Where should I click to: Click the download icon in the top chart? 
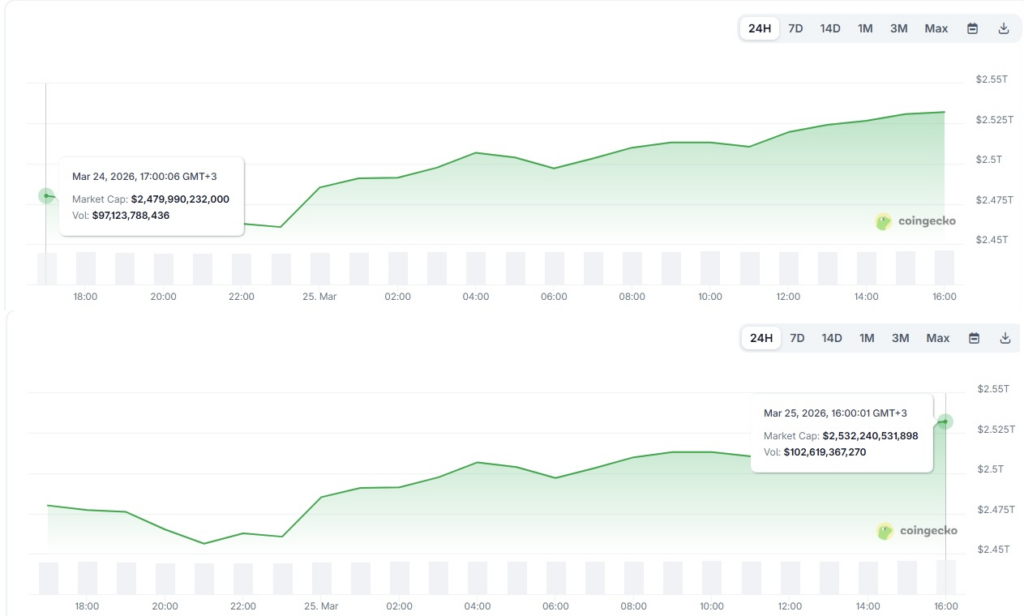point(1003,28)
